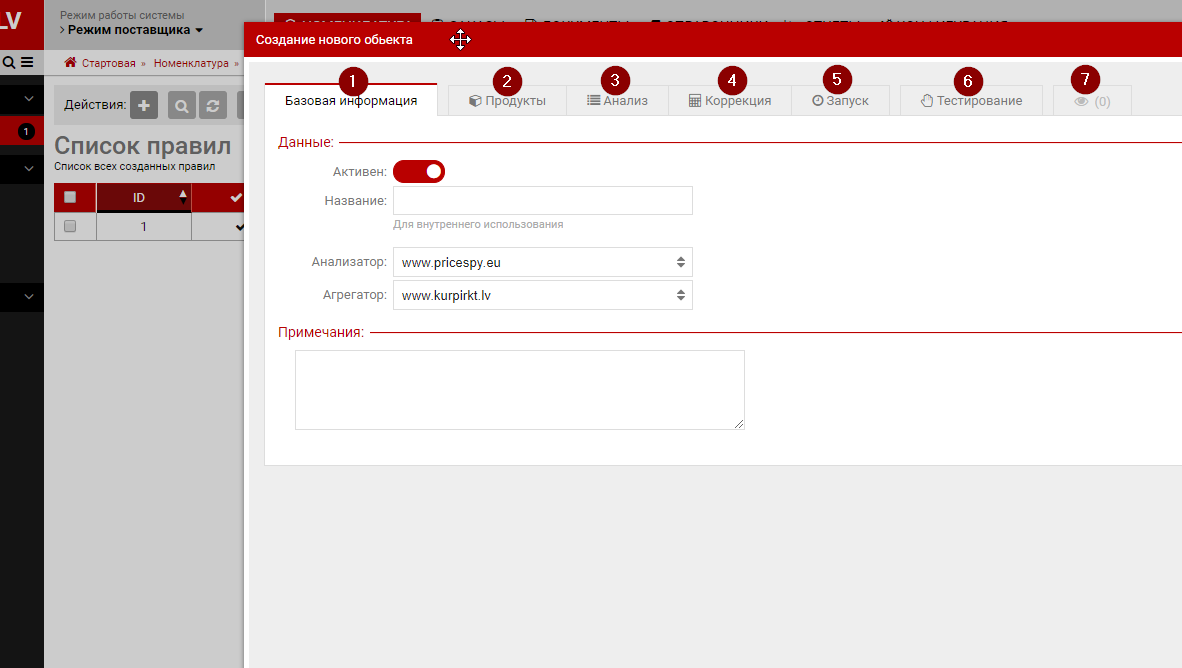Open the eye icon tab with (0)

1092,101
